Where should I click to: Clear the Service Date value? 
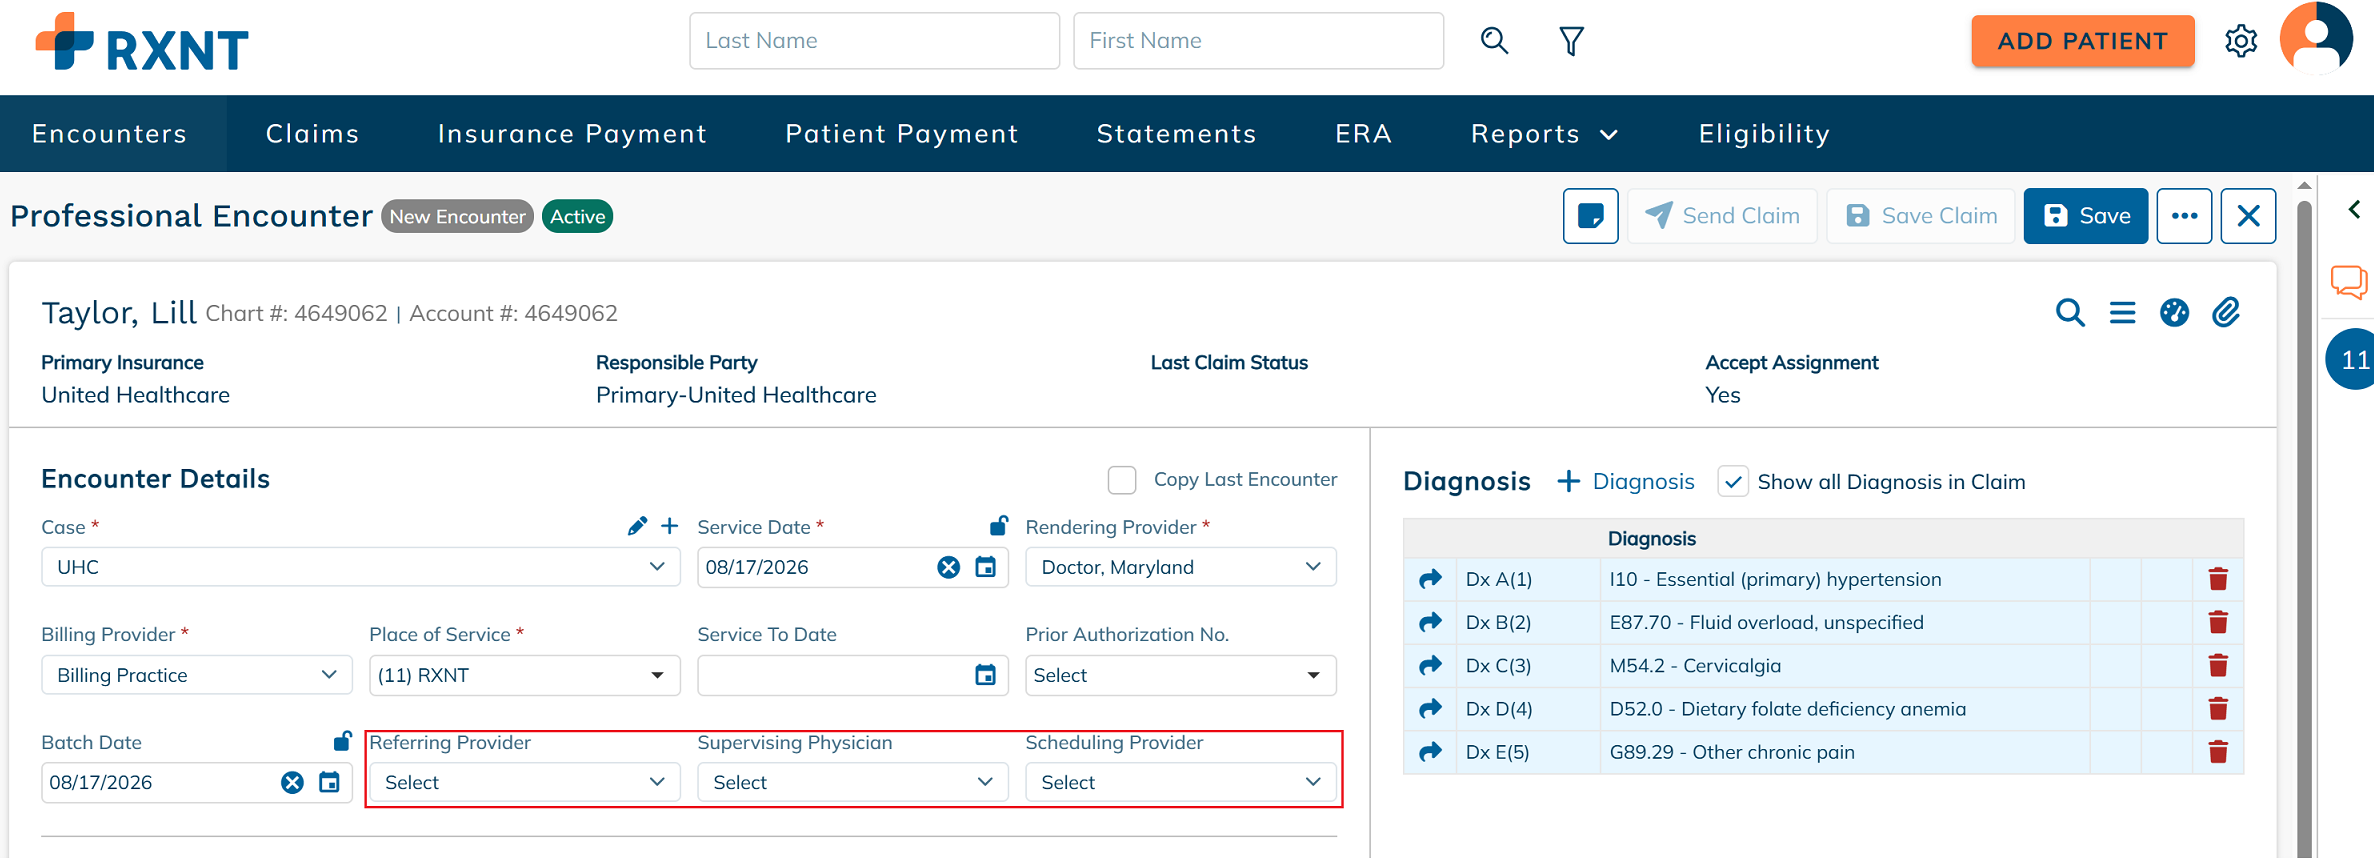948,568
